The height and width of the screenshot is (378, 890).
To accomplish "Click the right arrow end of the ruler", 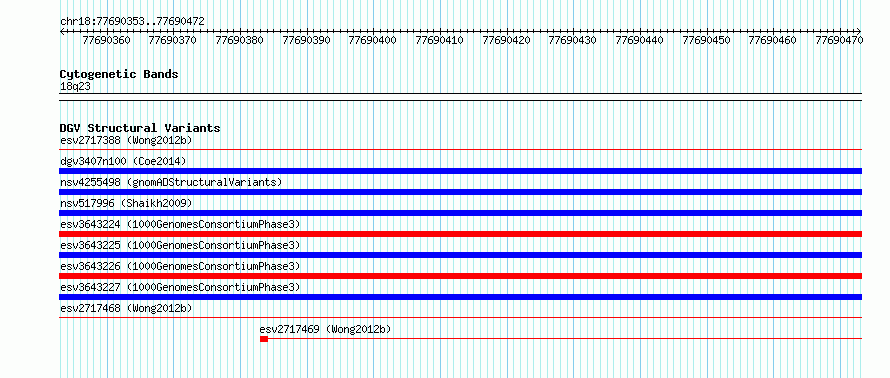I will coord(859,31).
